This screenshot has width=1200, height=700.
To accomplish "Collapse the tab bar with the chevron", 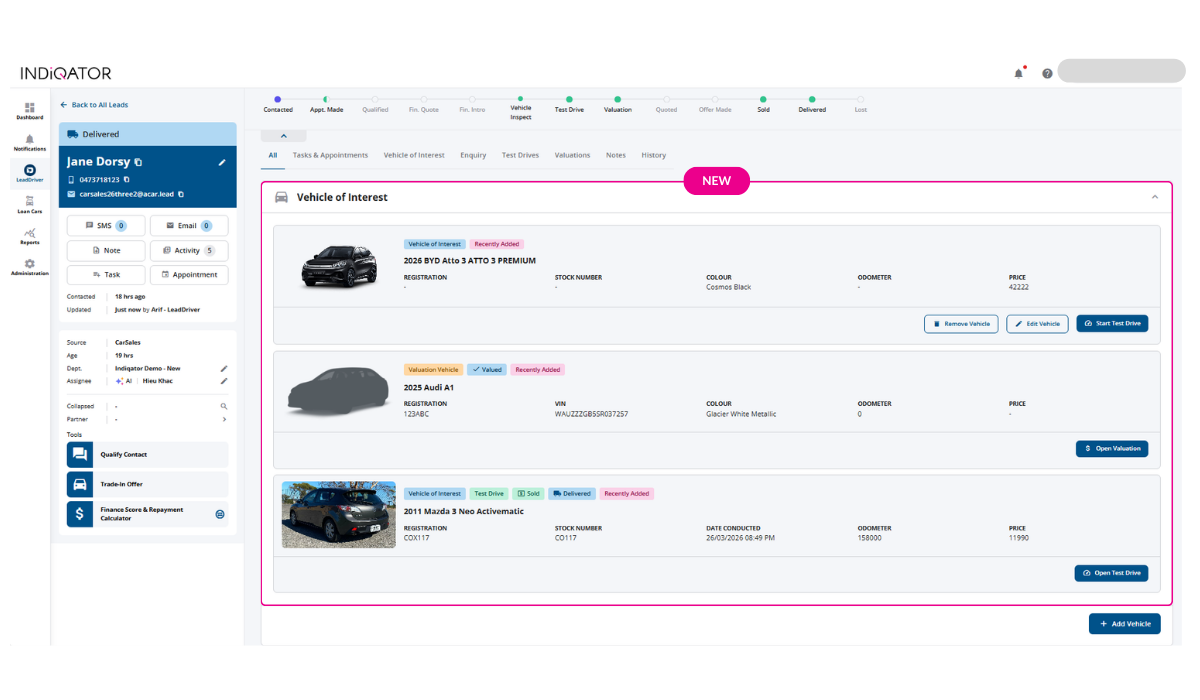I will [x=283, y=135].
